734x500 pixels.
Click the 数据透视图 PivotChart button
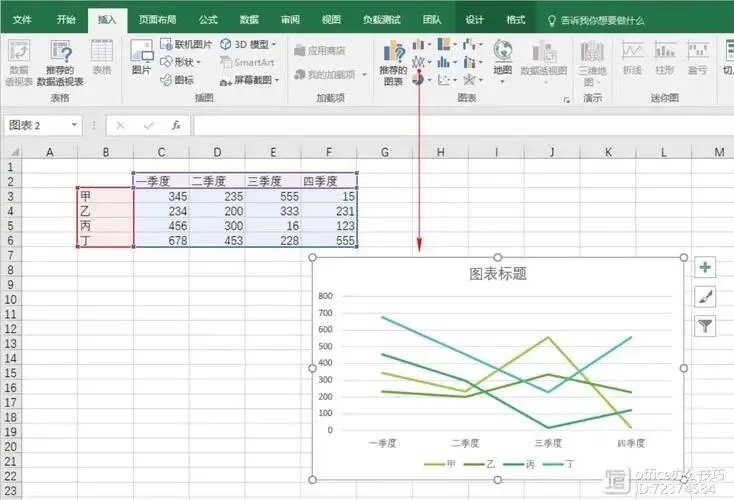pos(544,63)
